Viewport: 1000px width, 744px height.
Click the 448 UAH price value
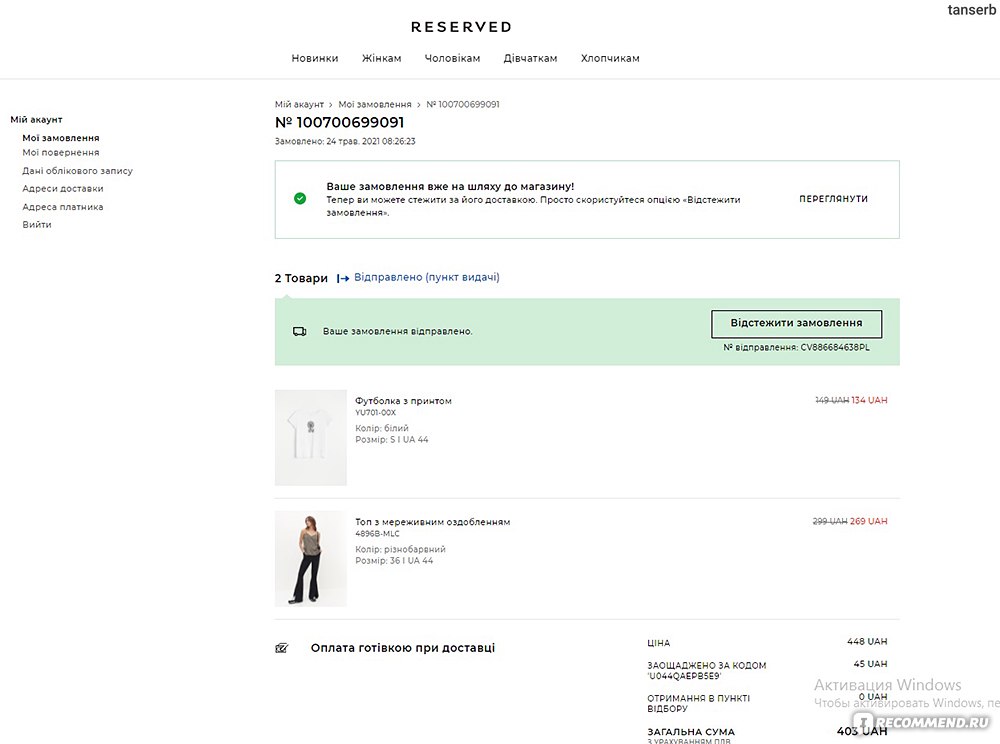click(867, 641)
